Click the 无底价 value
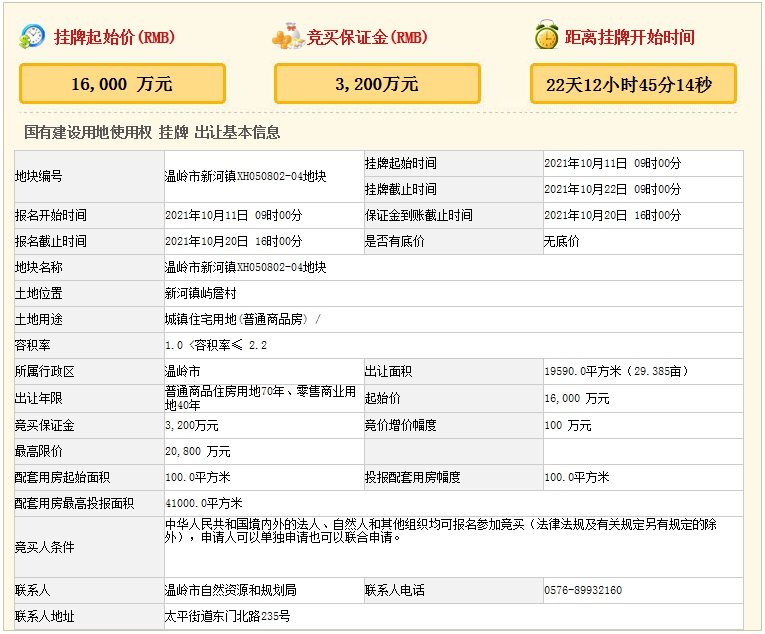Screen dimensions: 765x634 (562, 241)
